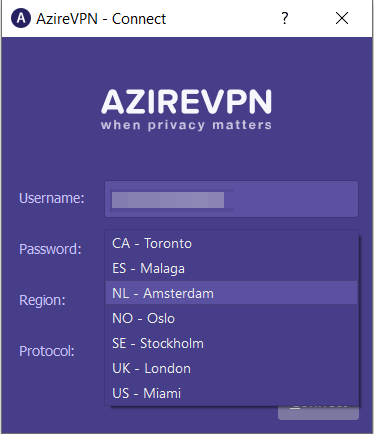Choose NL - Amsterdam from region list
Viewport: 374px width, 434px height.
pos(231,293)
